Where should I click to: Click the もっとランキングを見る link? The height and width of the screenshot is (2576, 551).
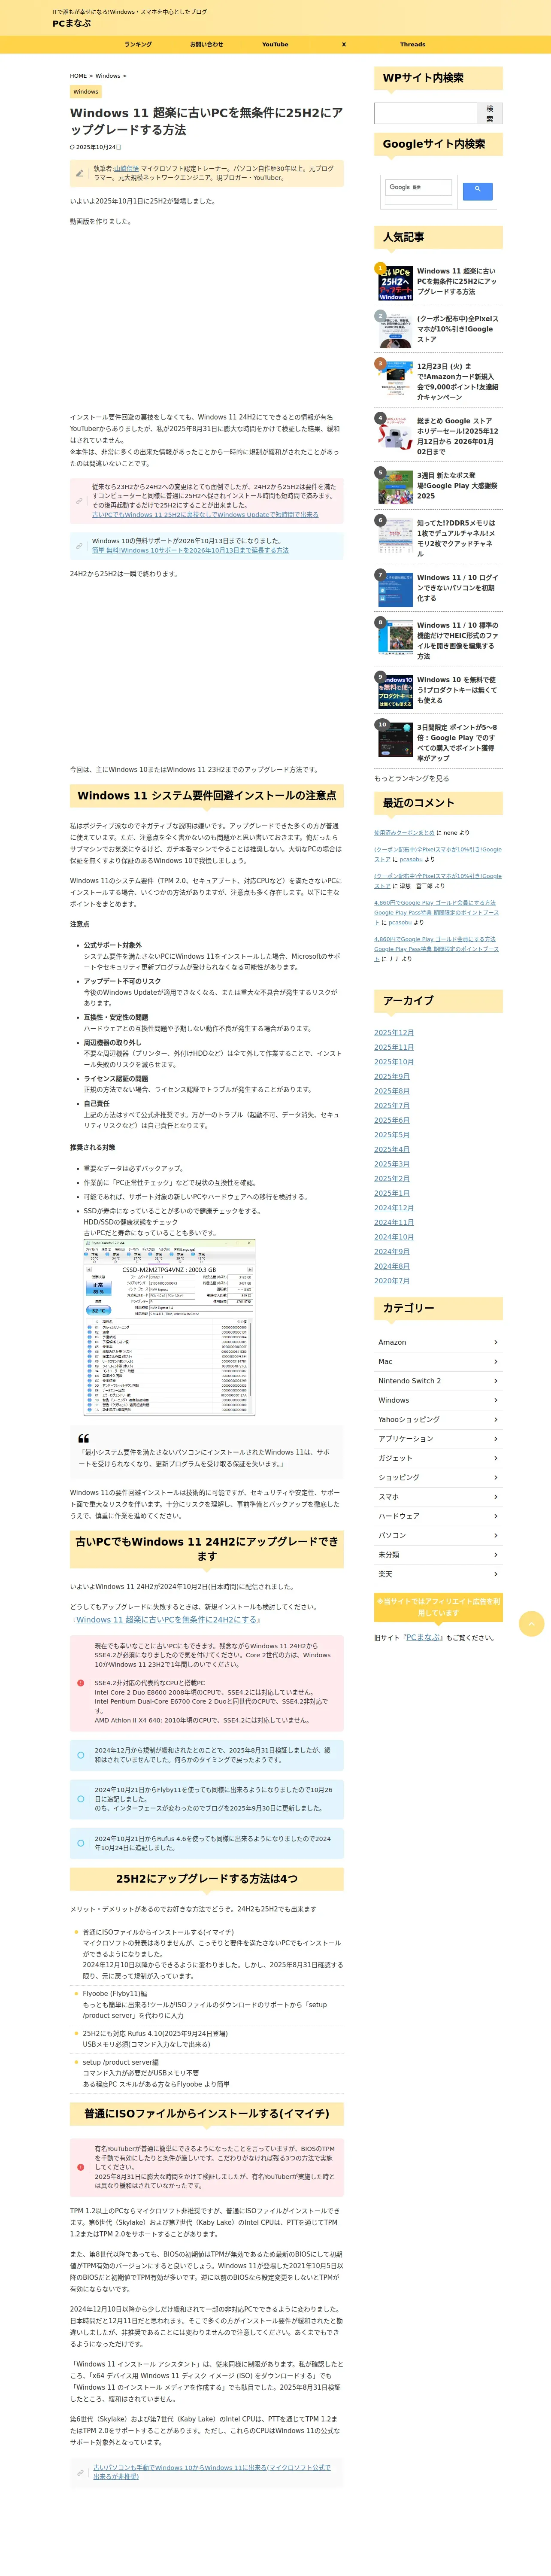tap(412, 778)
